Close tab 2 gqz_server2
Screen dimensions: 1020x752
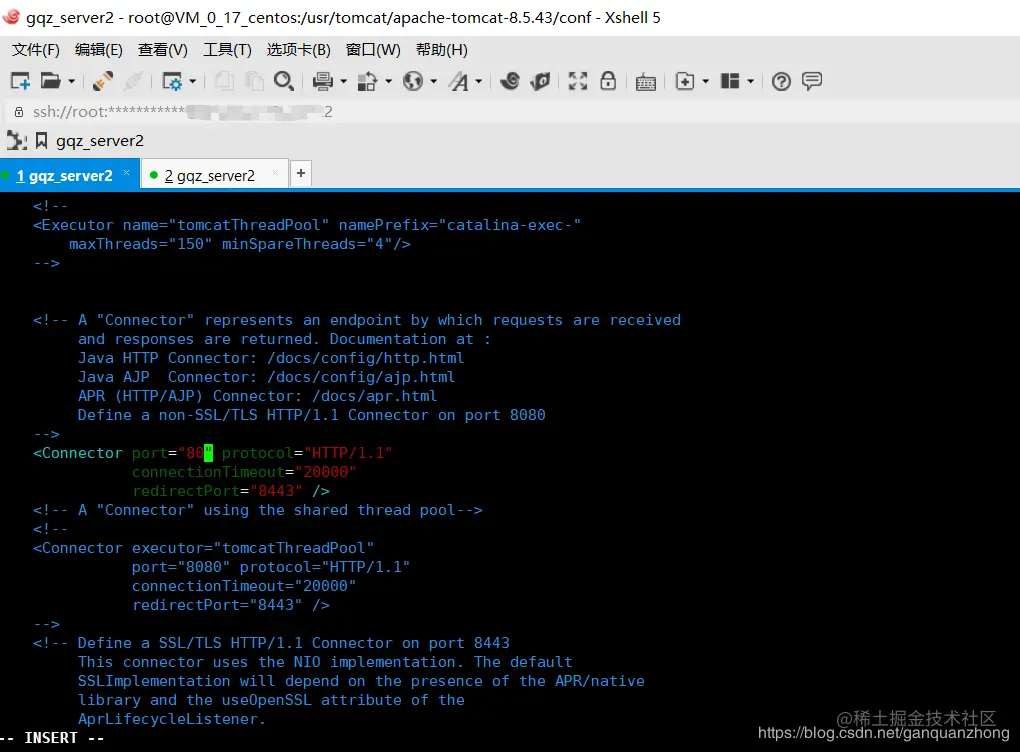(276, 172)
